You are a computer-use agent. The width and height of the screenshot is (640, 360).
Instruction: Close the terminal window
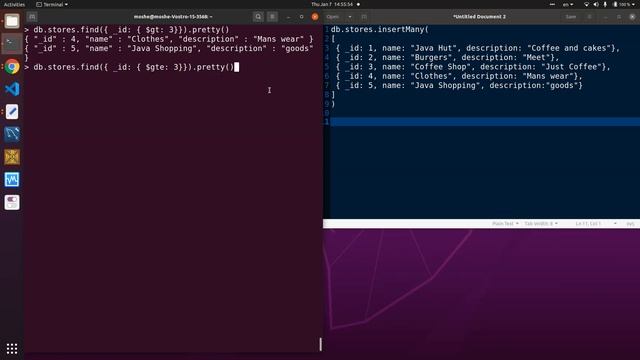point(315,17)
